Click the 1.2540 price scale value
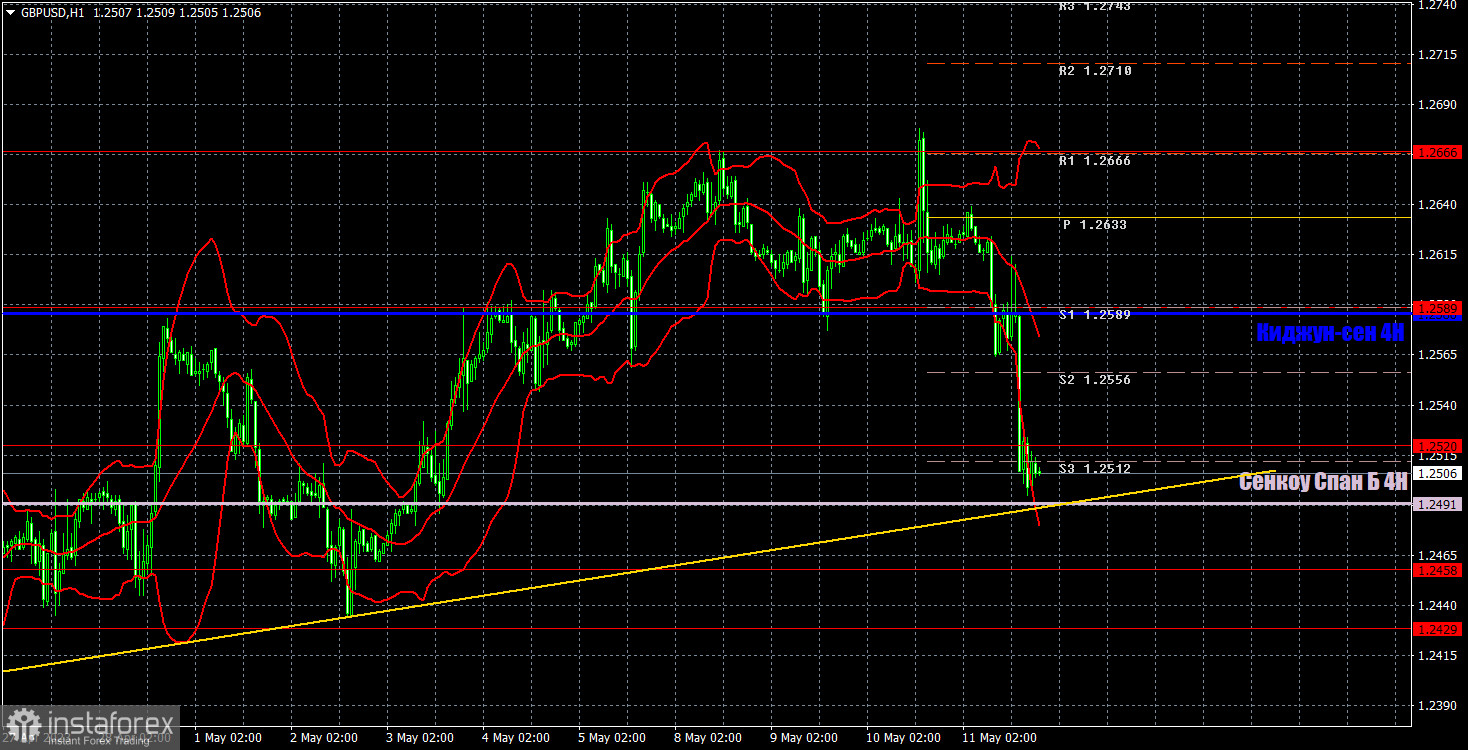This screenshot has height=750, width=1468. tap(1437, 405)
